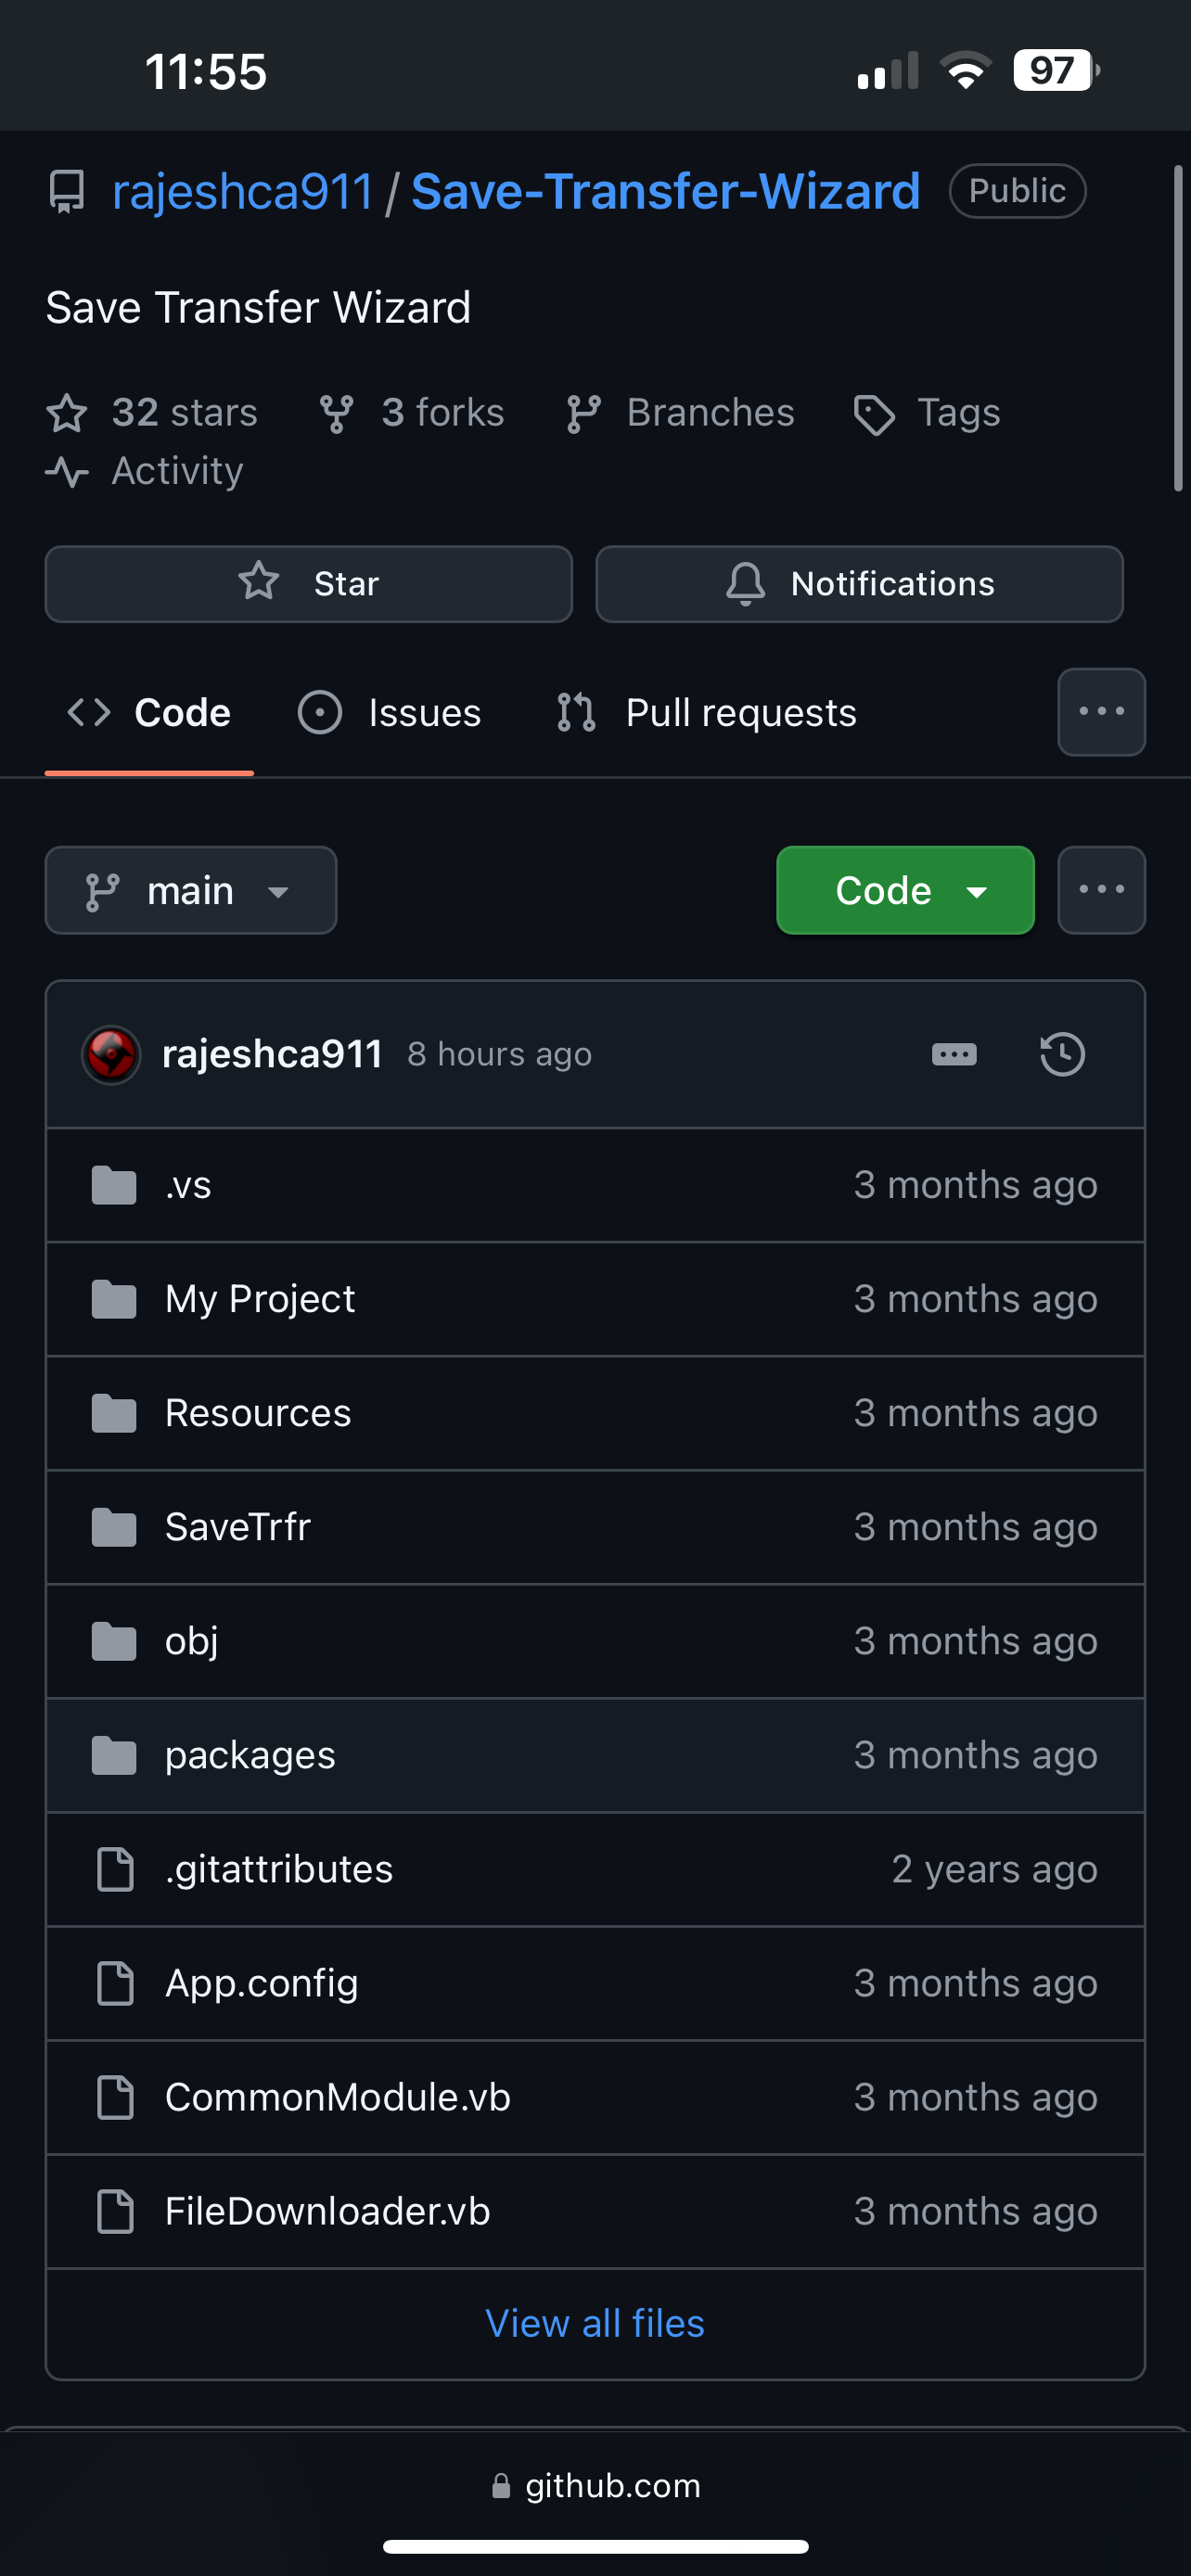
Task: View the 32 stars list
Action: coord(152,412)
